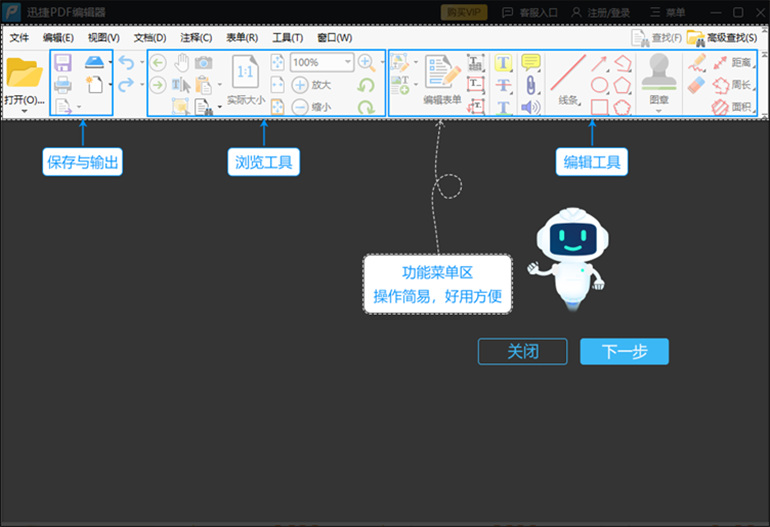Click the Undo arrow icon
This screenshot has width=770, height=527.
click(x=127, y=62)
